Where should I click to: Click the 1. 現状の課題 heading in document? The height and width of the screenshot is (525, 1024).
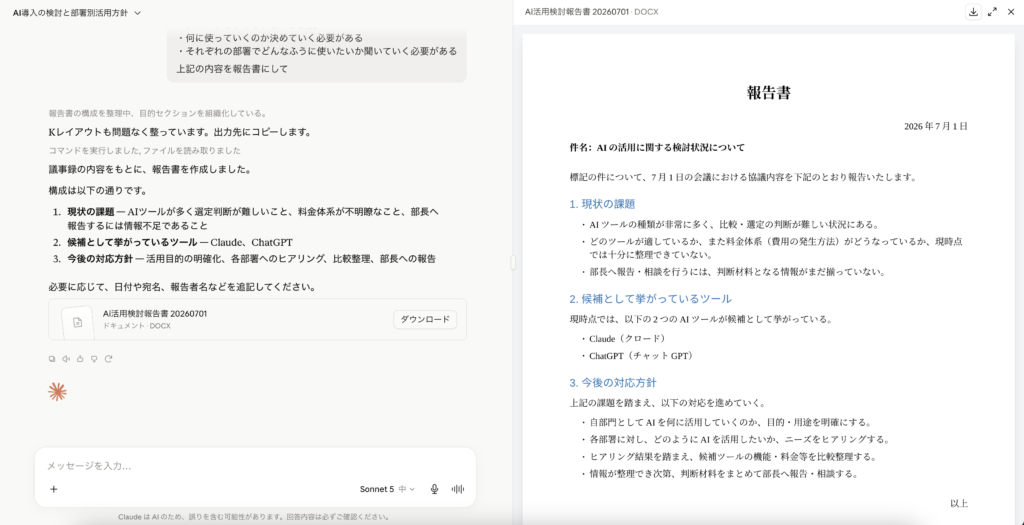coord(601,204)
